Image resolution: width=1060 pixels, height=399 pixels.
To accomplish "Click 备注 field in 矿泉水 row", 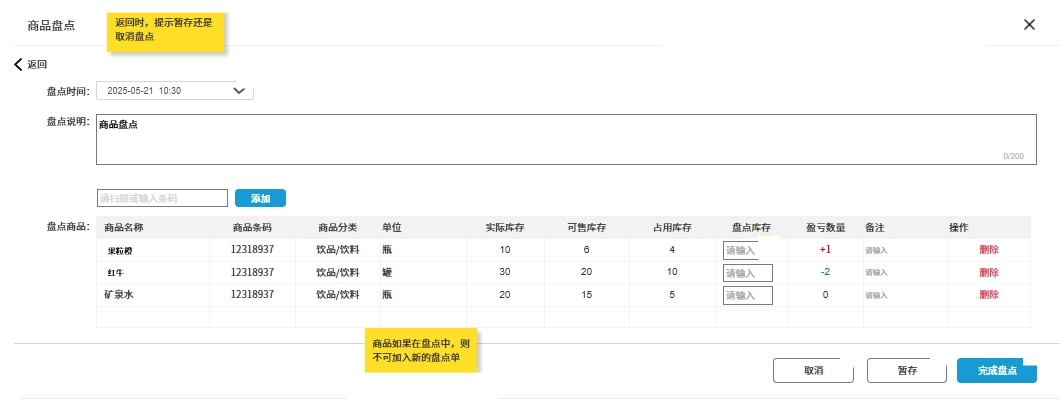I will click(x=876, y=296).
